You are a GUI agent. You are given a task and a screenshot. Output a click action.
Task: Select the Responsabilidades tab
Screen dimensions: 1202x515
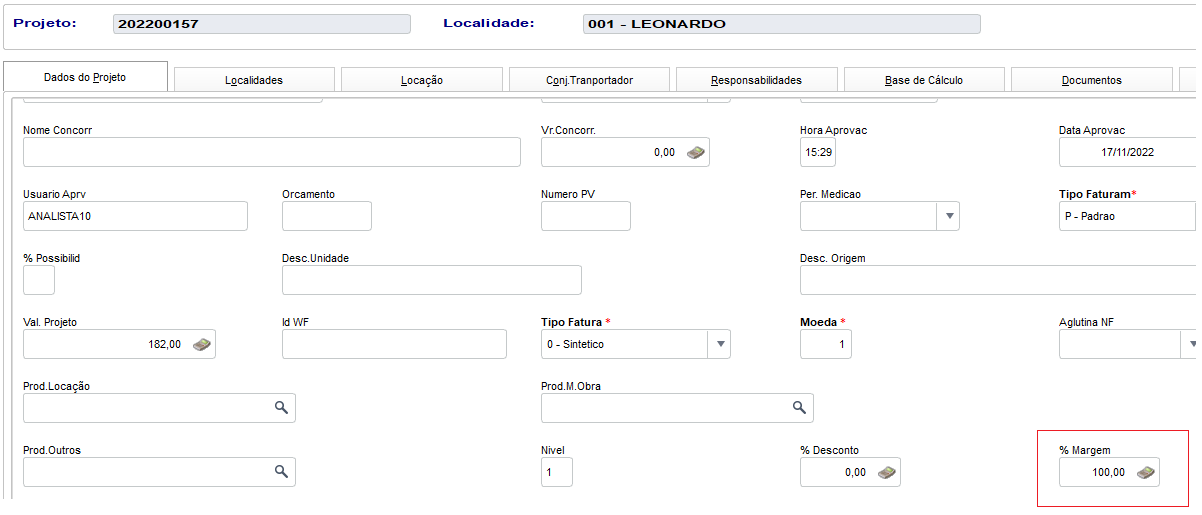(756, 80)
